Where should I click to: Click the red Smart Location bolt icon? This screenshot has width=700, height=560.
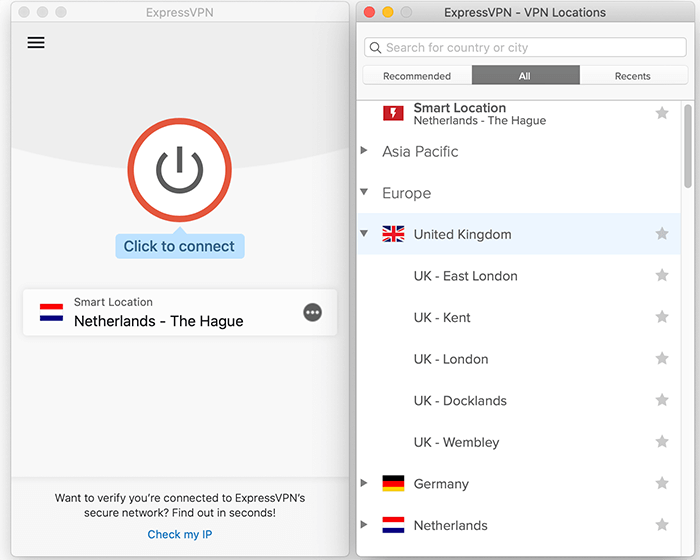coord(393,113)
